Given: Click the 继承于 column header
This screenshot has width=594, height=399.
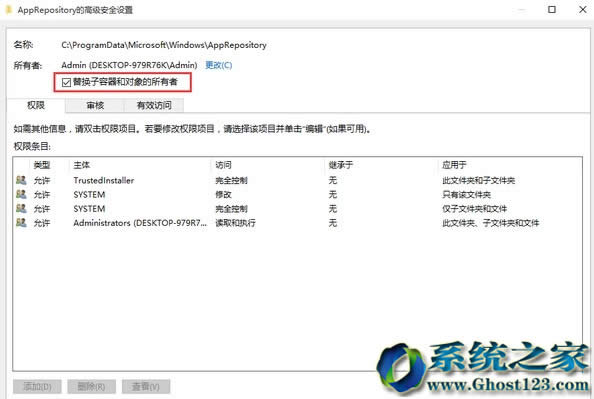Looking at the screenshot, I should click(341, 165).
